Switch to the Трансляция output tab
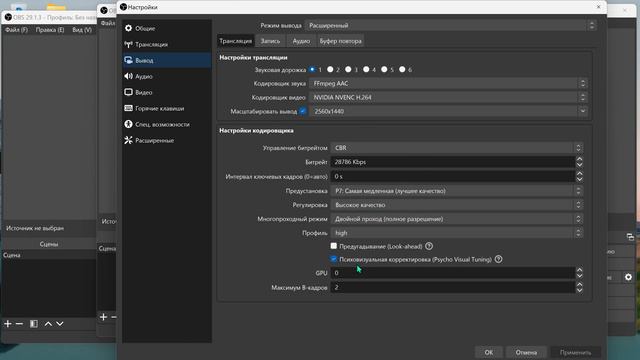 pos(236,41)
